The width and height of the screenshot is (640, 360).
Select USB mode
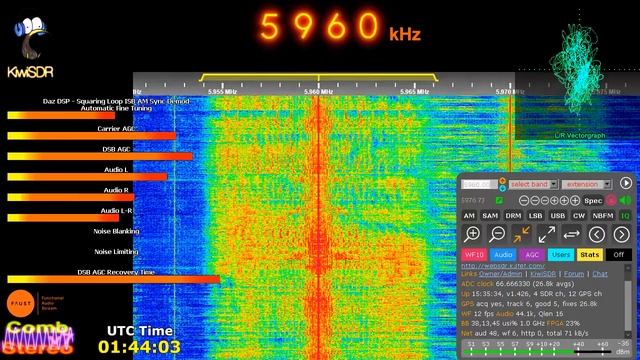click(x=558, y=216)
